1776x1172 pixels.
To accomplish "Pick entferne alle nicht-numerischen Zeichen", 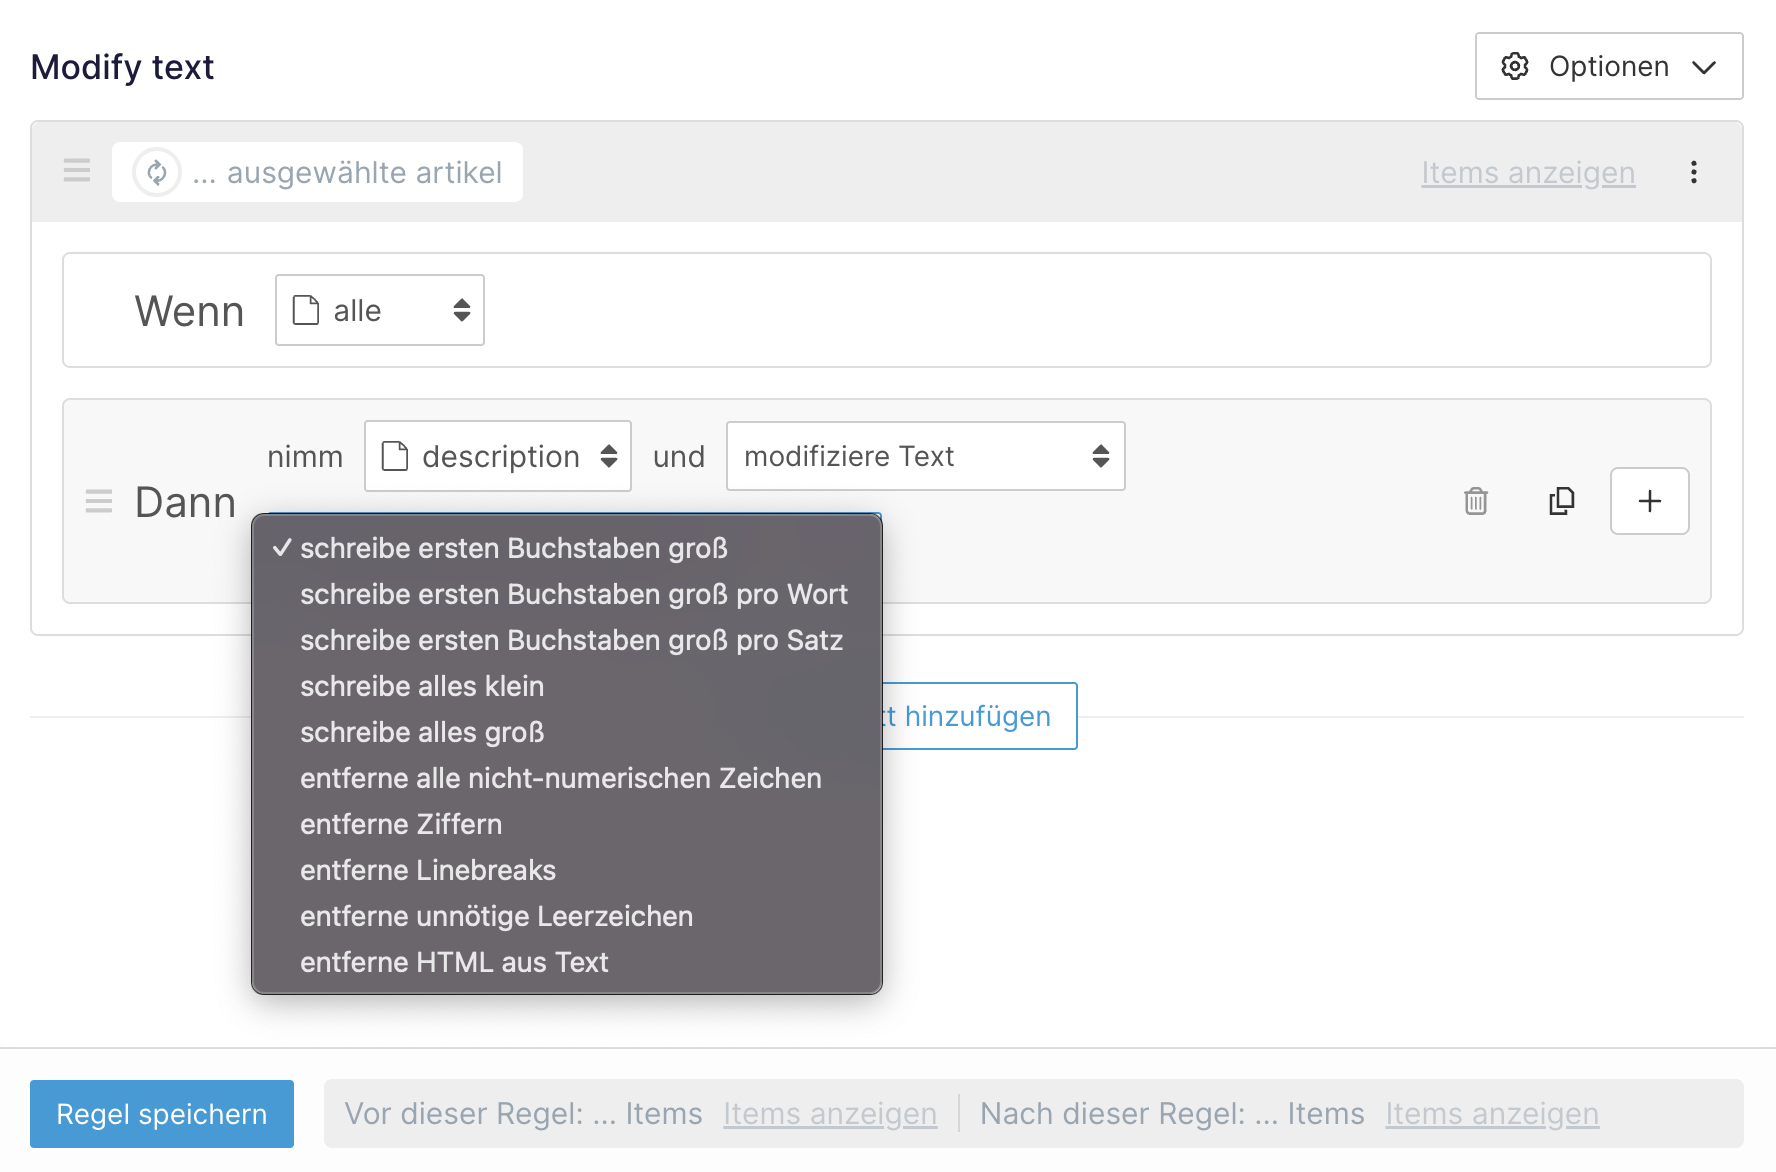I will tap(567, 778).
